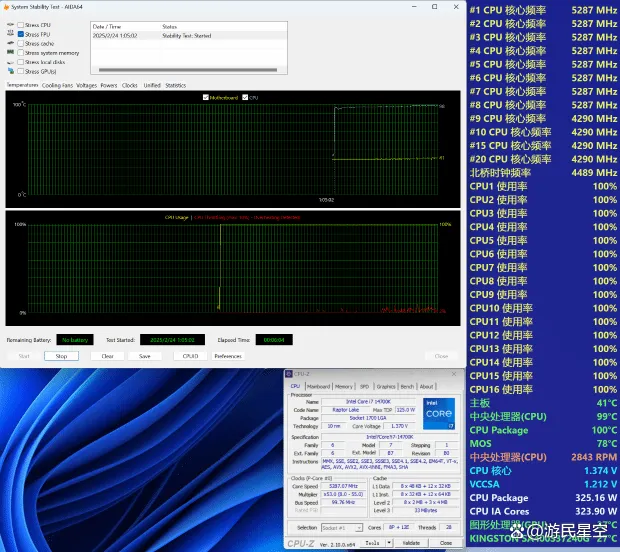The width and height of the screenshot is (620, 552).
Task: Click the icon beside Stress cache
Action: coord(11,43)
